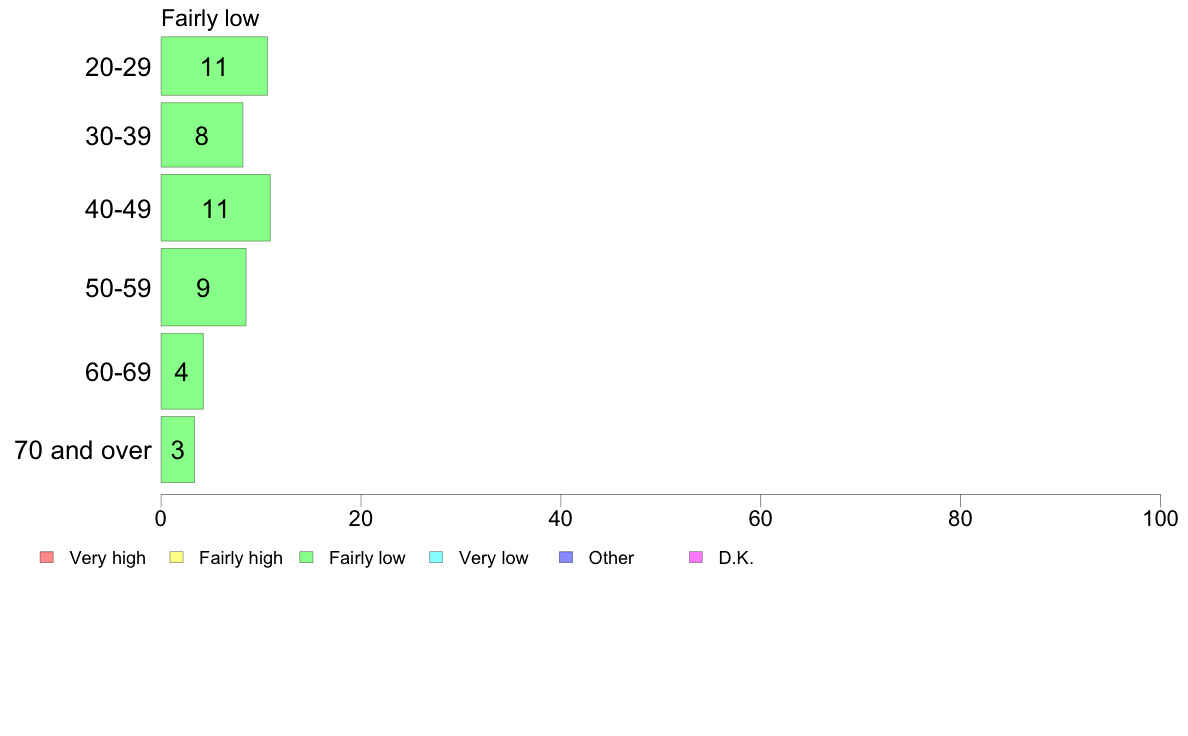Click the 60 tick label on axis
This screenshot has height=736, width=1188.
(x=760, y=518)
